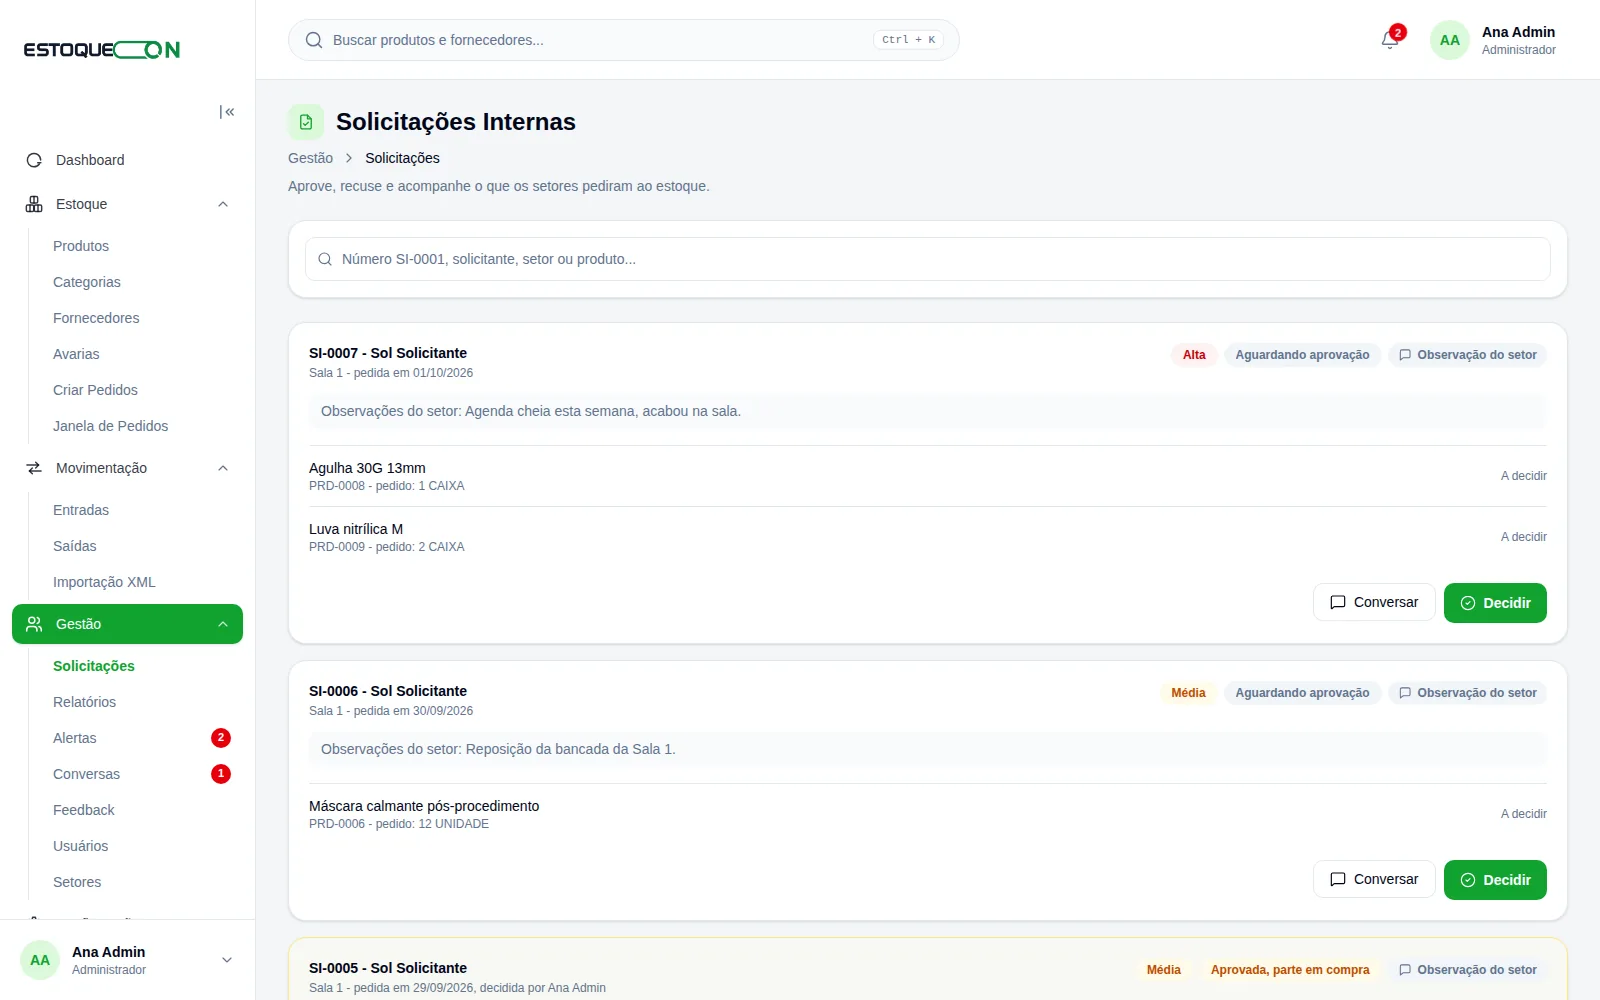The width and height of the screenshot is (1600, 1000).
Task: Click the magnifier icon in top search bar
Action: pyautogui.click(x=314, y=40)
